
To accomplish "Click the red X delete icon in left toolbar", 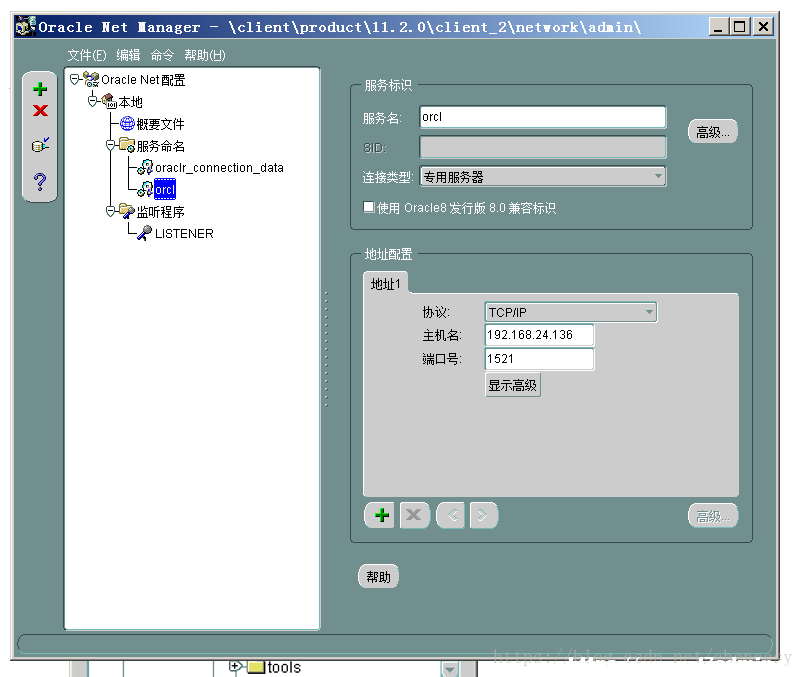I will tap(40, 110).
